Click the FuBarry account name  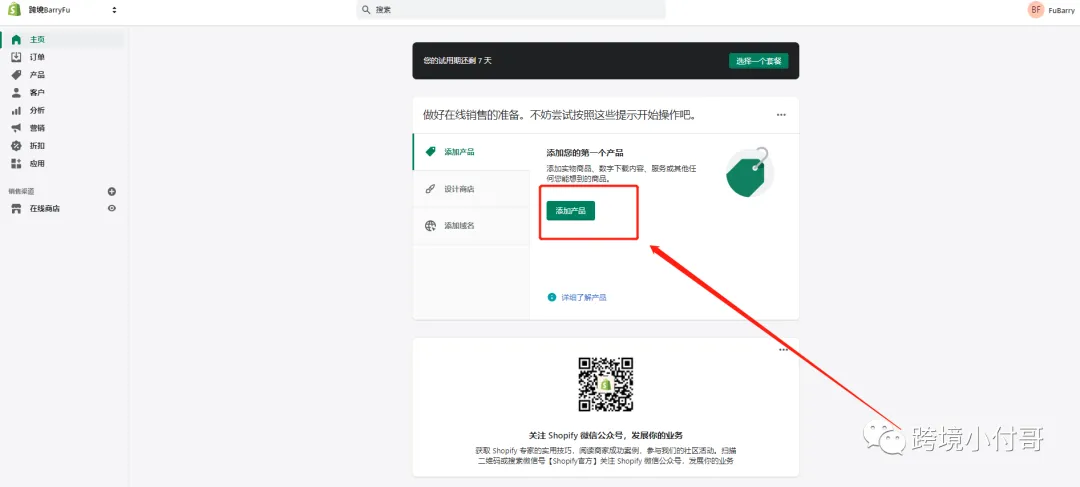point(1062,10)
